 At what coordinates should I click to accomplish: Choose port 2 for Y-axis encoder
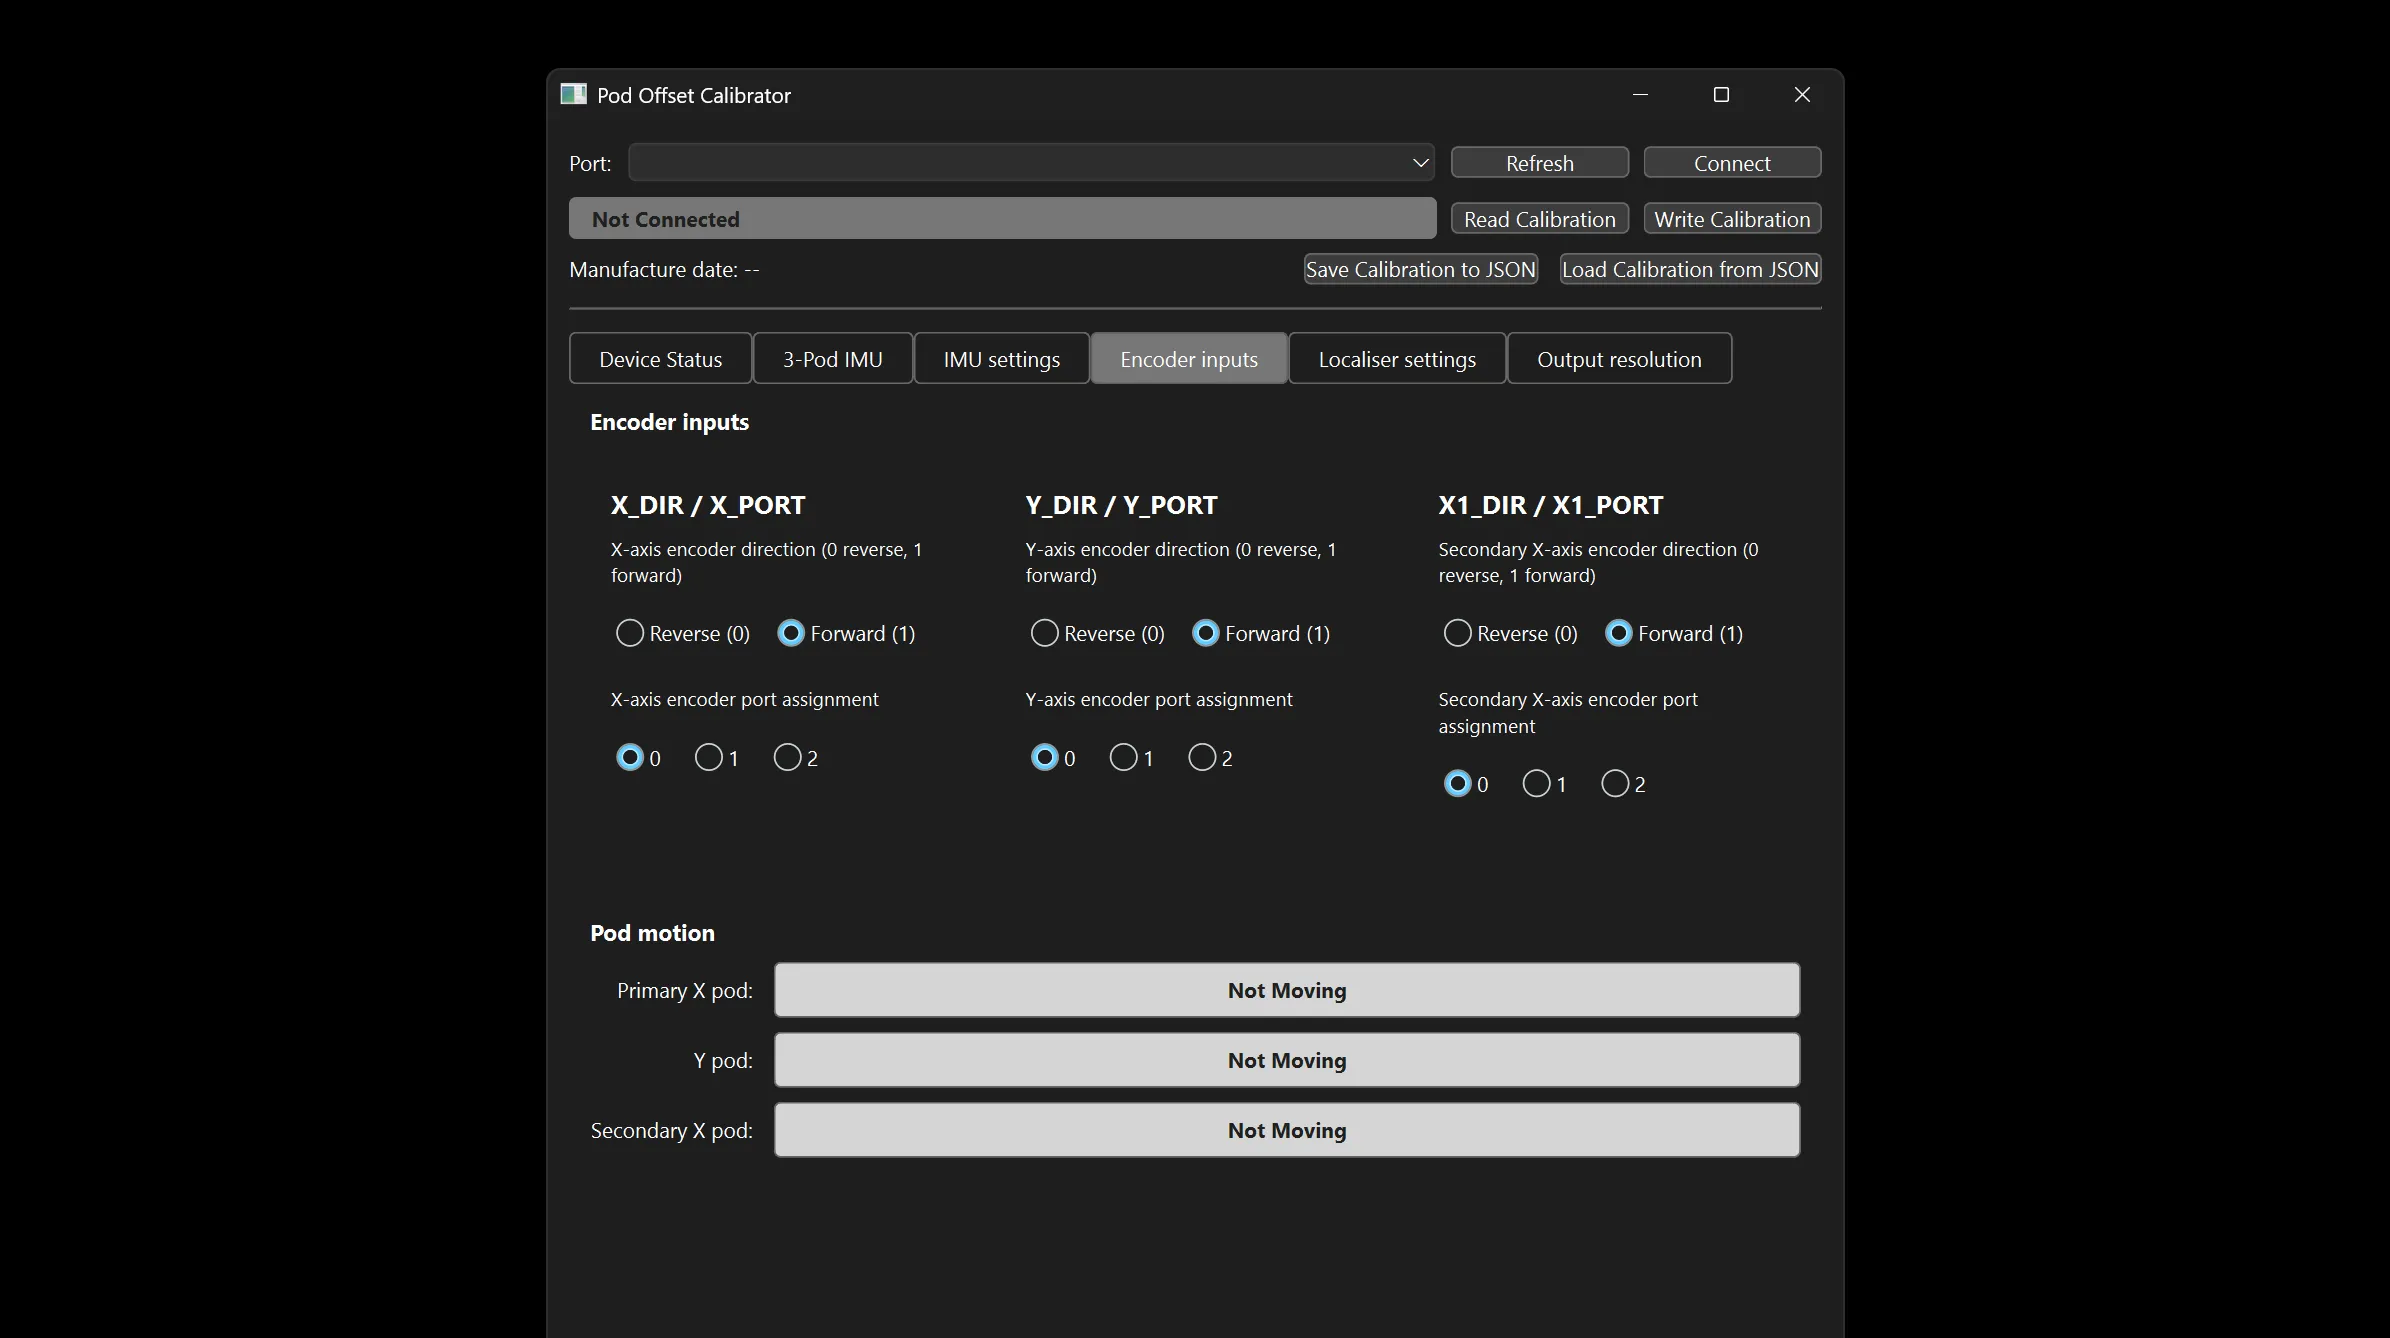[x=1211, y=758]
